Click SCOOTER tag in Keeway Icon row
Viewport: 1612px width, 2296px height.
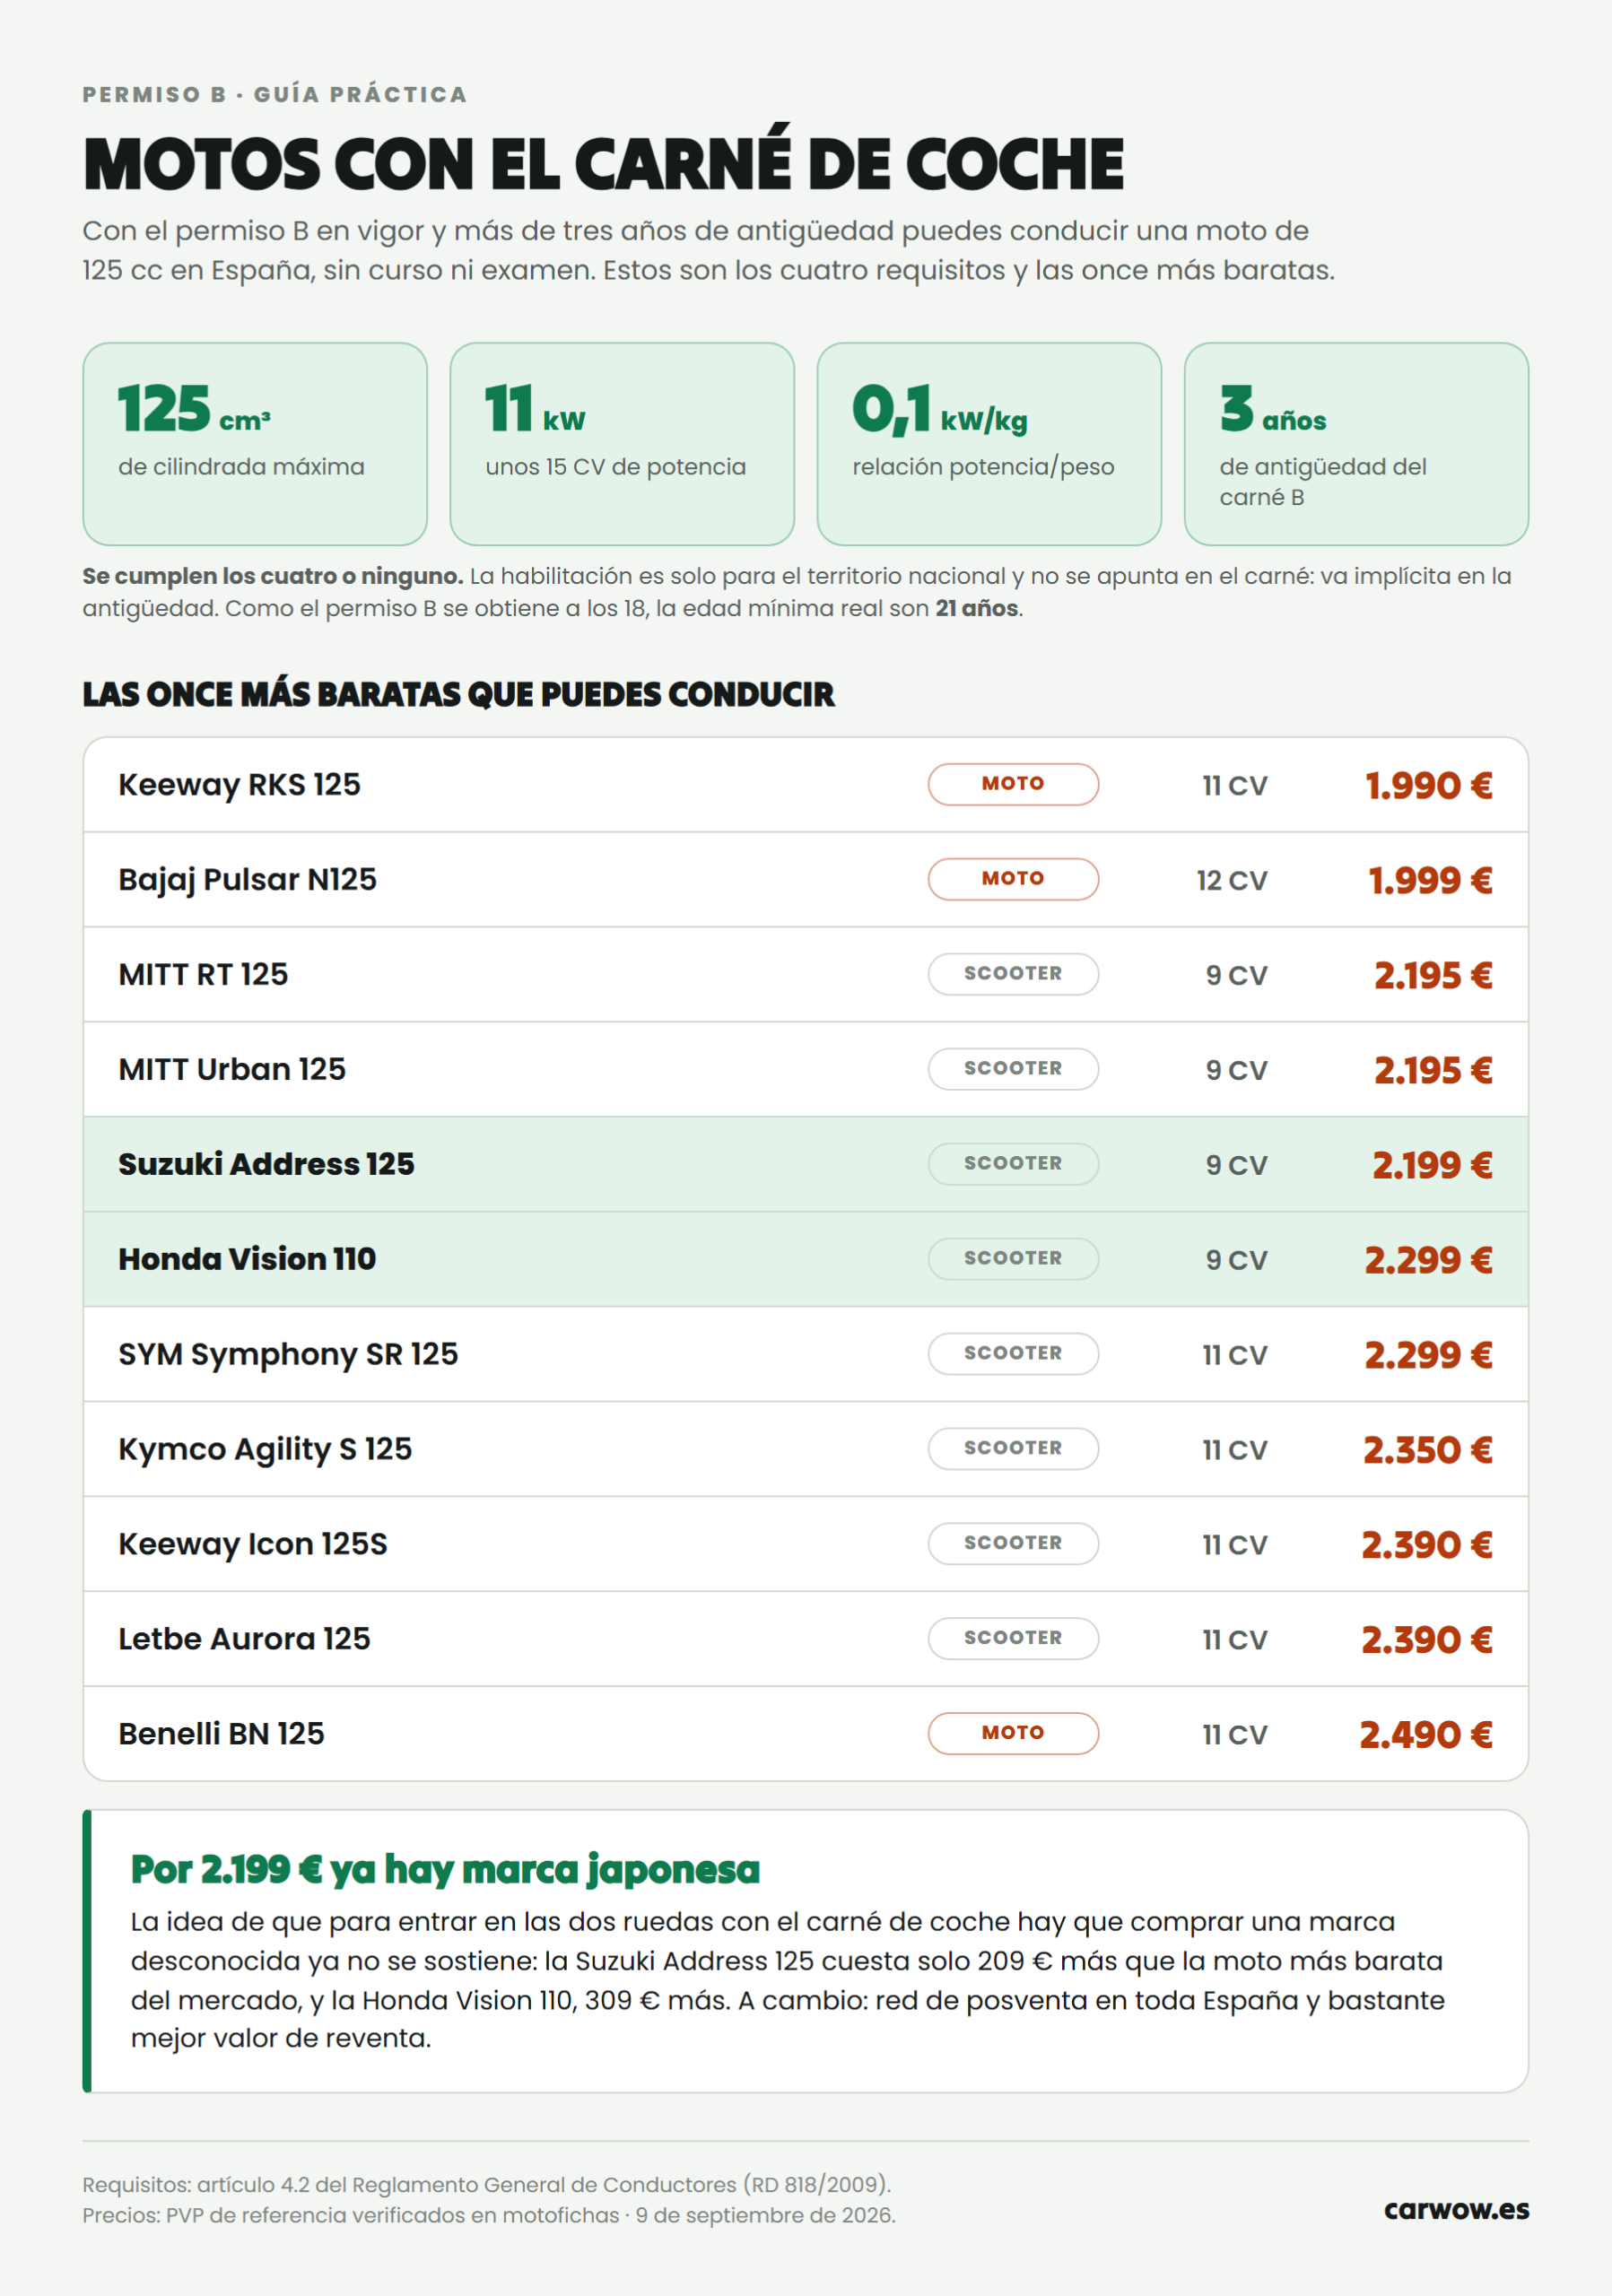click(x=1013, y=1544)
